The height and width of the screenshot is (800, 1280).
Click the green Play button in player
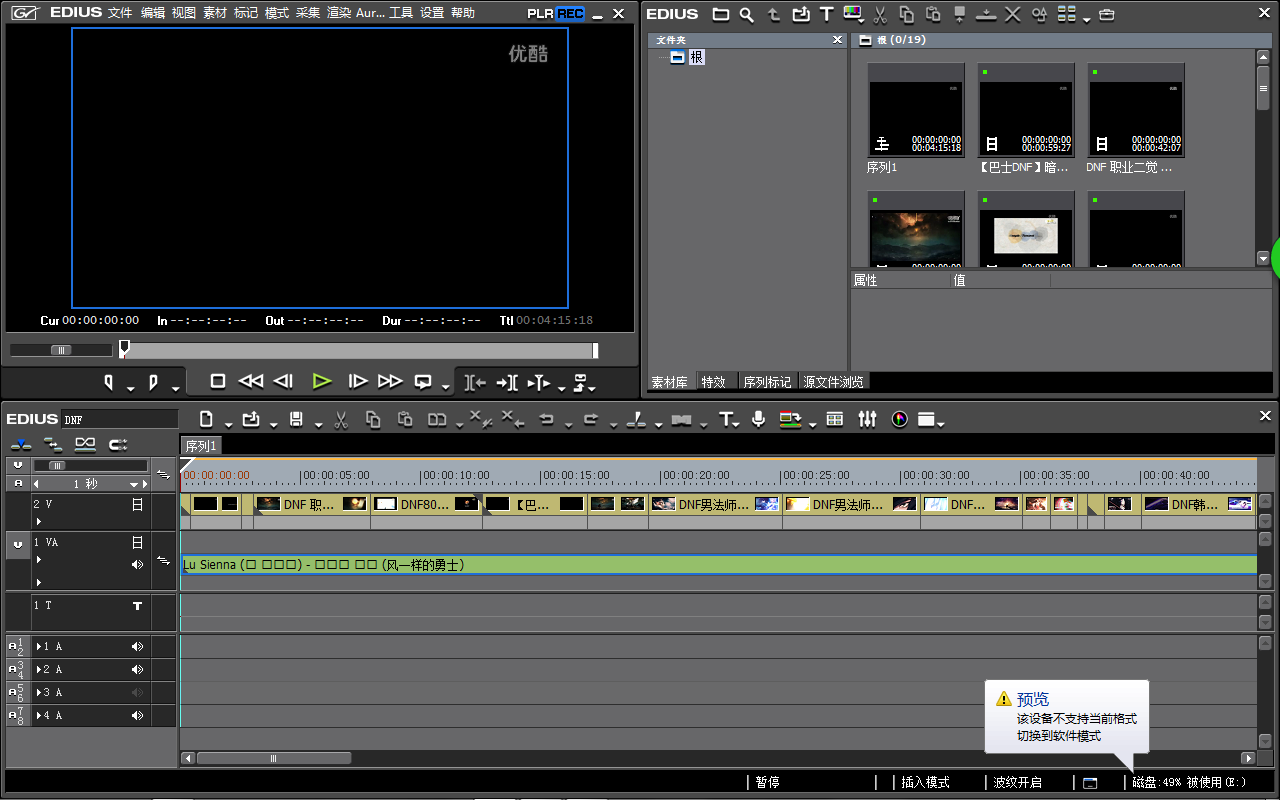point(321,381)
